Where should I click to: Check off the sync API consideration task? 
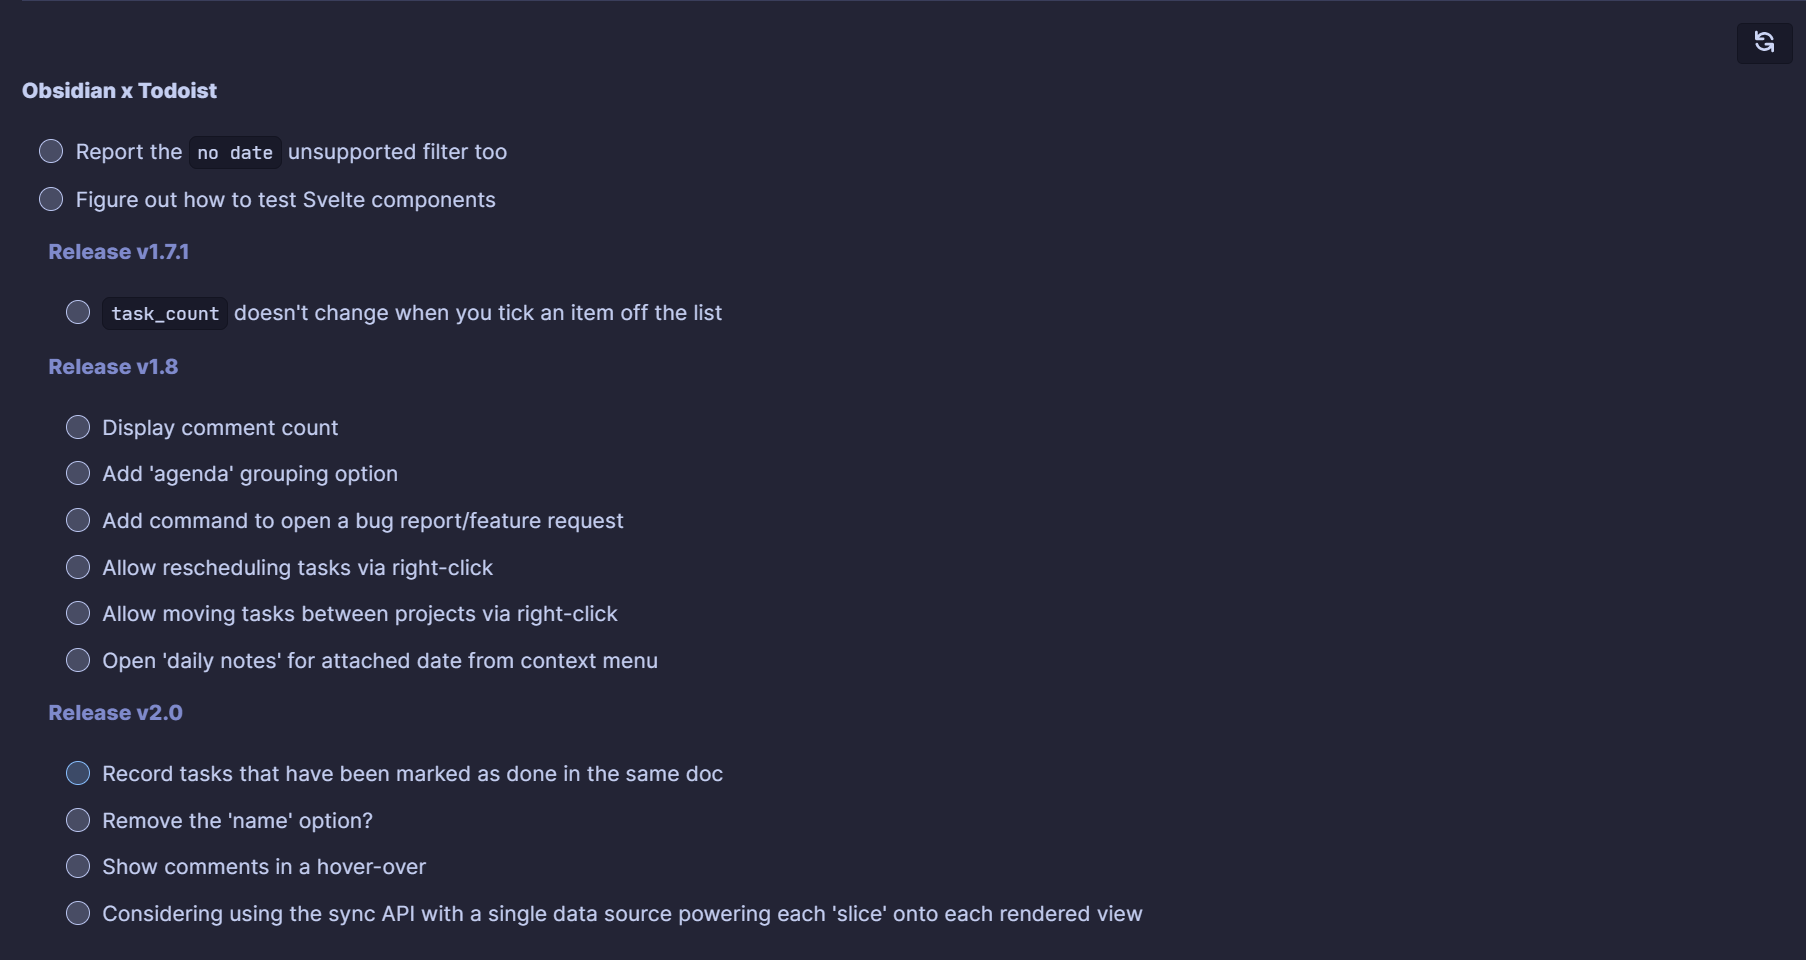[78, 913]
